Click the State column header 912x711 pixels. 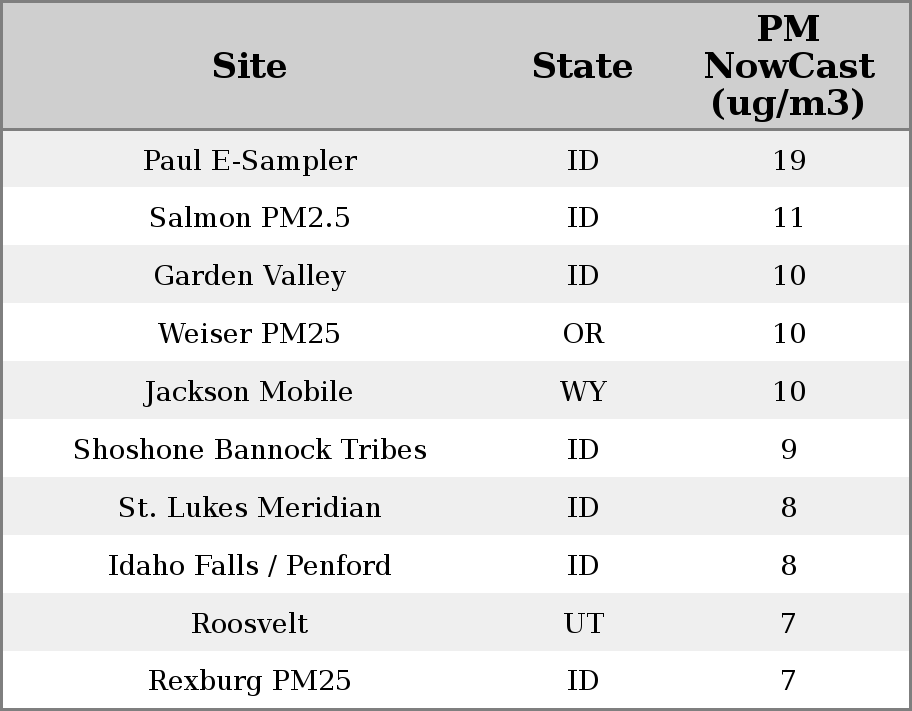(x=582, y=66)
